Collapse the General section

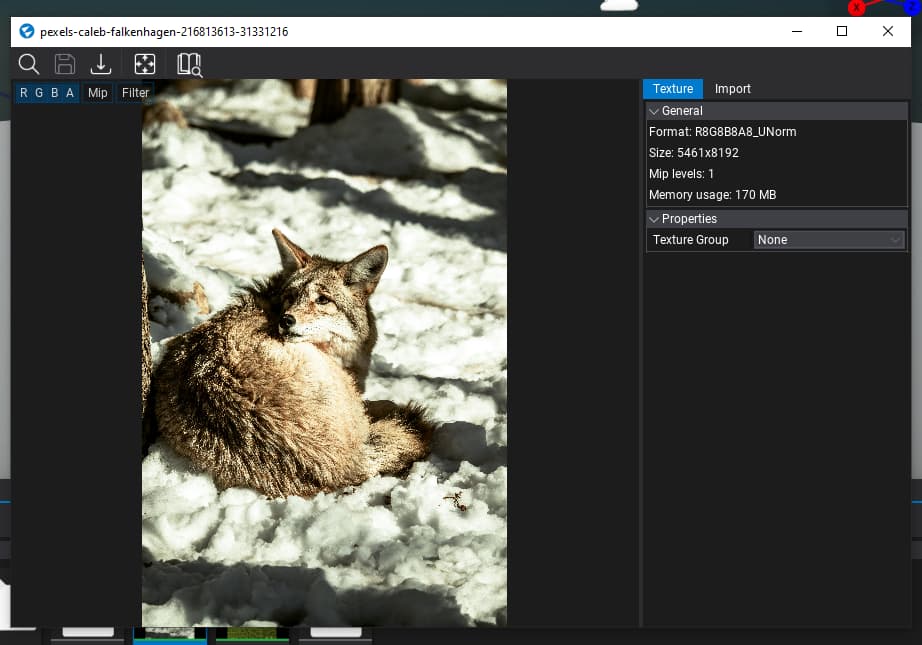tap(655, 111)
